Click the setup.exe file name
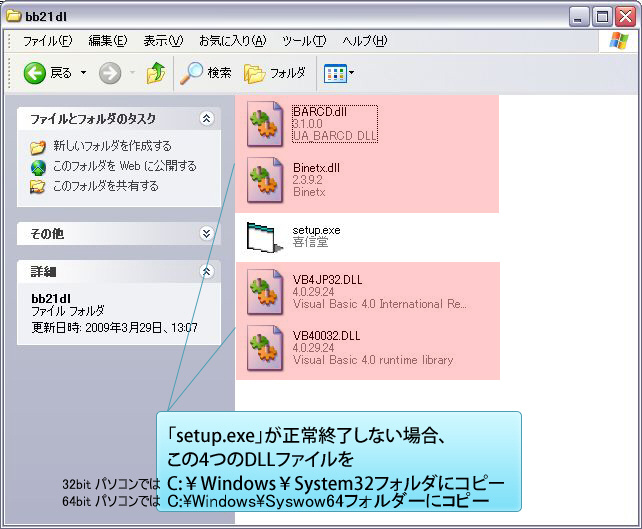Image resolution: width=642 pixels, height=529 pixels. click(x=316, y=231)
